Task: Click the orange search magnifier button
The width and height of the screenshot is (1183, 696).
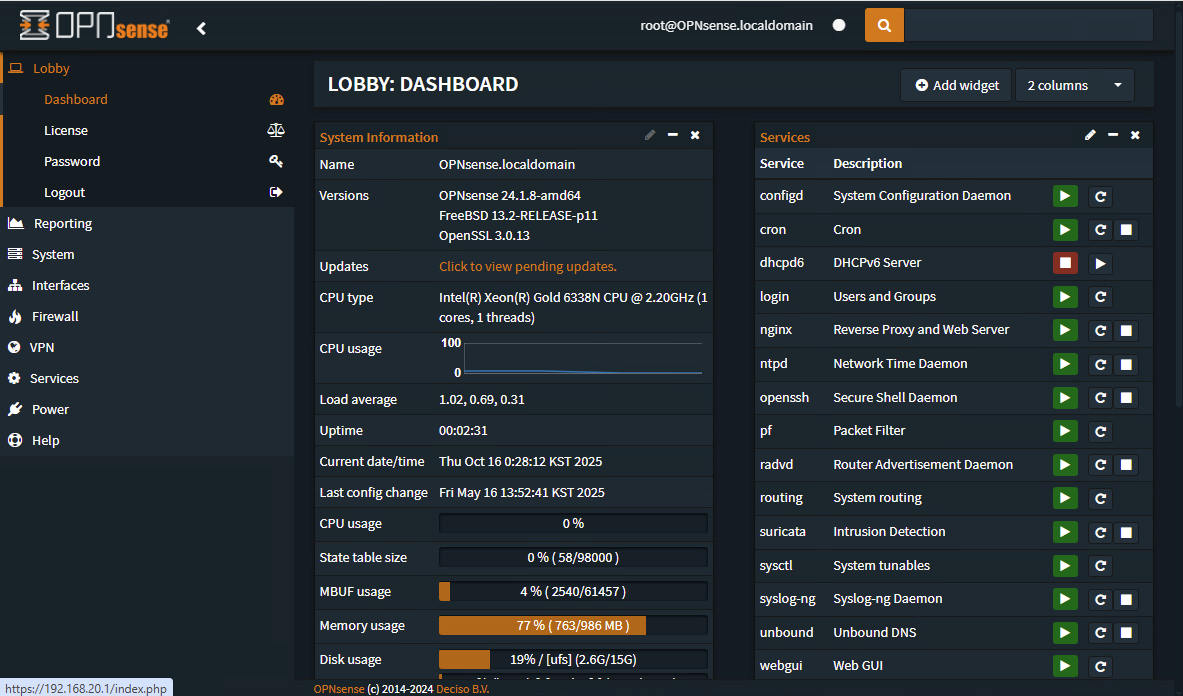Action: point(884,26)
